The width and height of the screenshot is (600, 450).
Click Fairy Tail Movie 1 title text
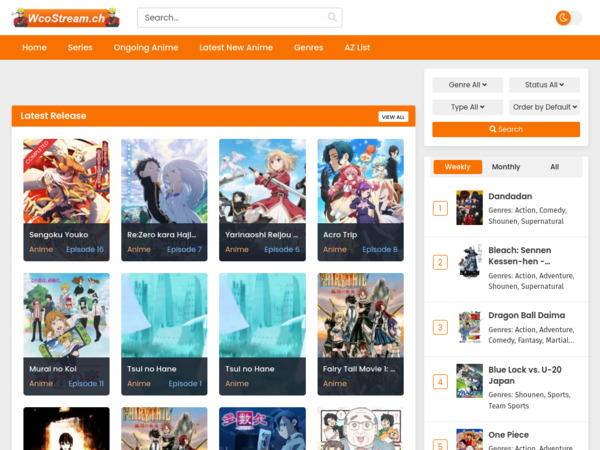pyautogui.click(x=359, y=369)
